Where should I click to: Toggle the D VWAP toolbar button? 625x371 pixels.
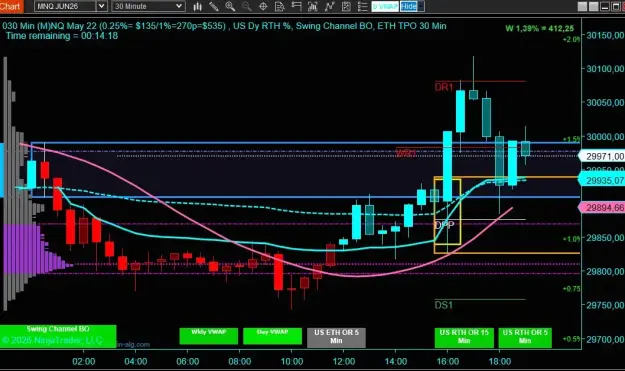click(385, 6)
